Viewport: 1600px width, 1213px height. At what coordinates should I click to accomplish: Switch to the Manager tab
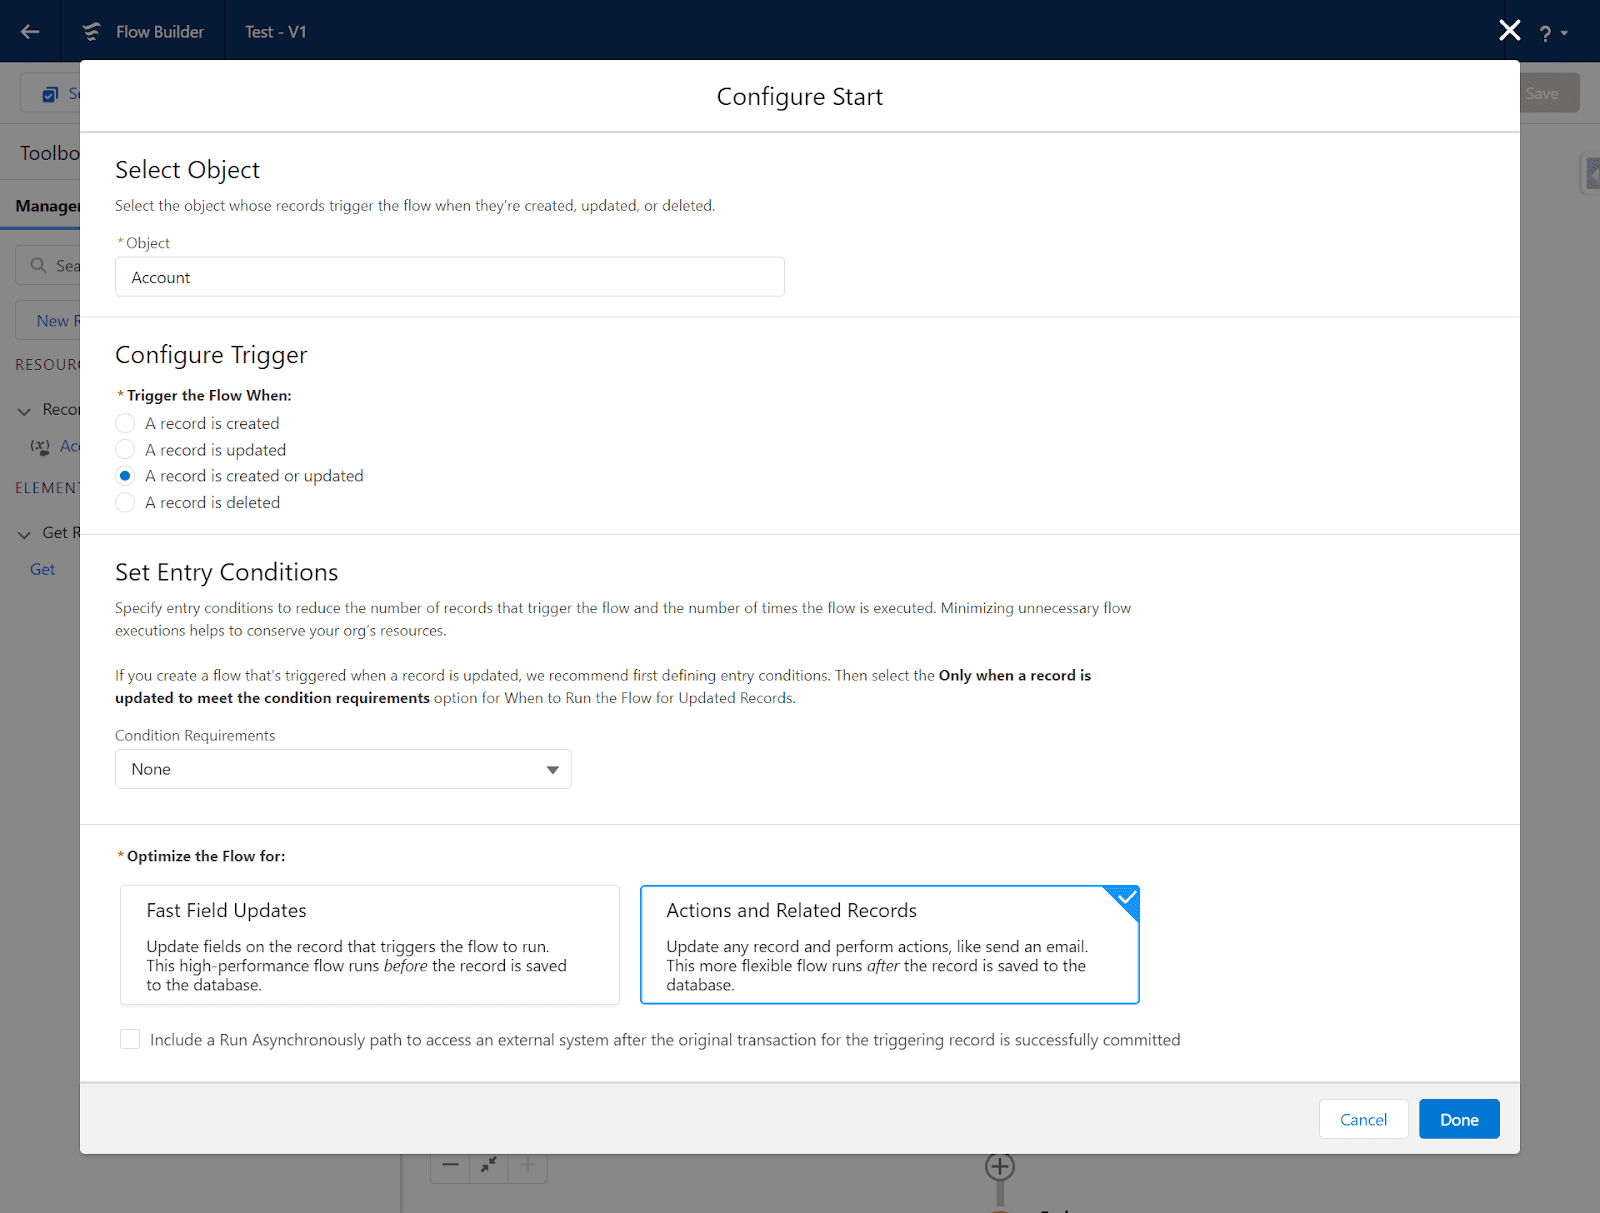click(47, 206)
